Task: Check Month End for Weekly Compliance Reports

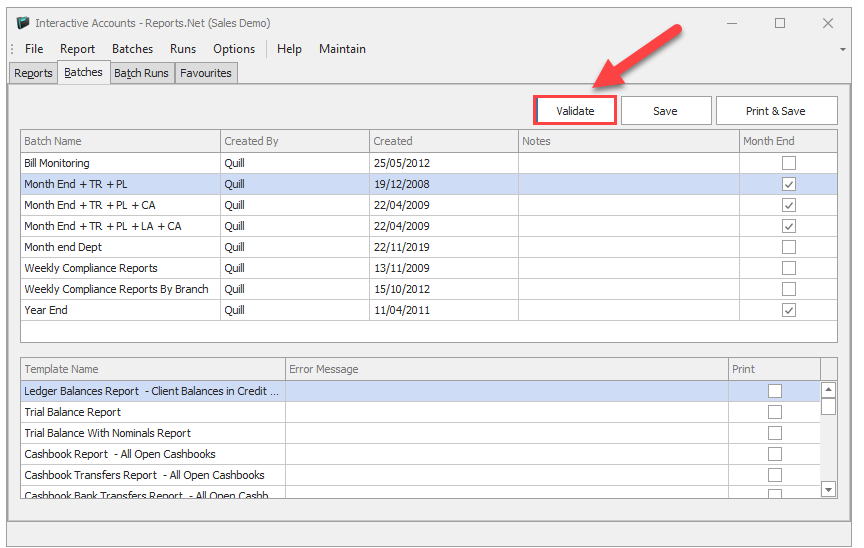Action: pyautogui.click(x=789, y=268)
